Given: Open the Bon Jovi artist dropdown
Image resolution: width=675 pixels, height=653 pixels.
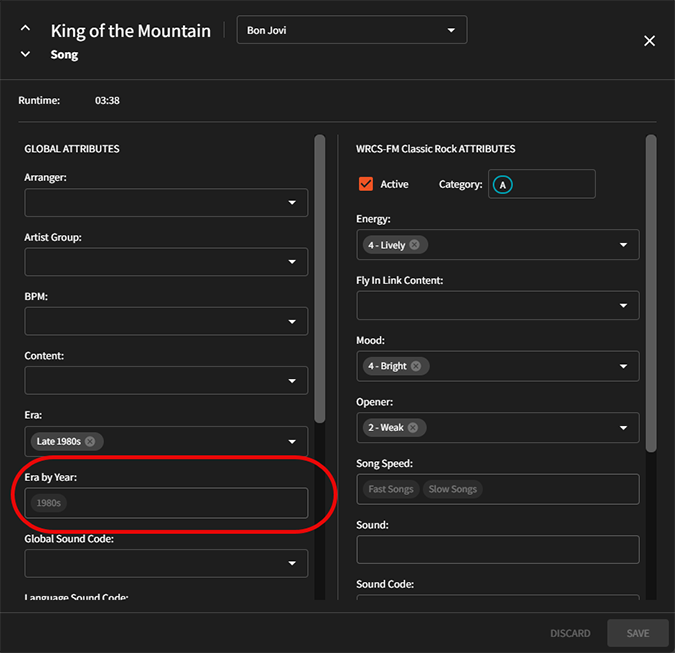Looking at the screenshot, I should 352,30.
